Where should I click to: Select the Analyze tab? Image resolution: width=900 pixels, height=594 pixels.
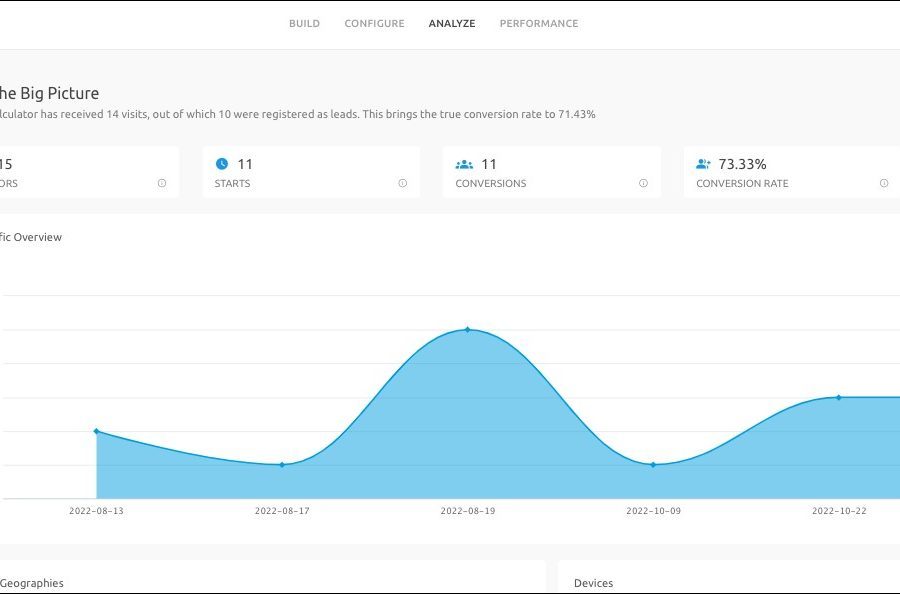click(x=452, y=24)
